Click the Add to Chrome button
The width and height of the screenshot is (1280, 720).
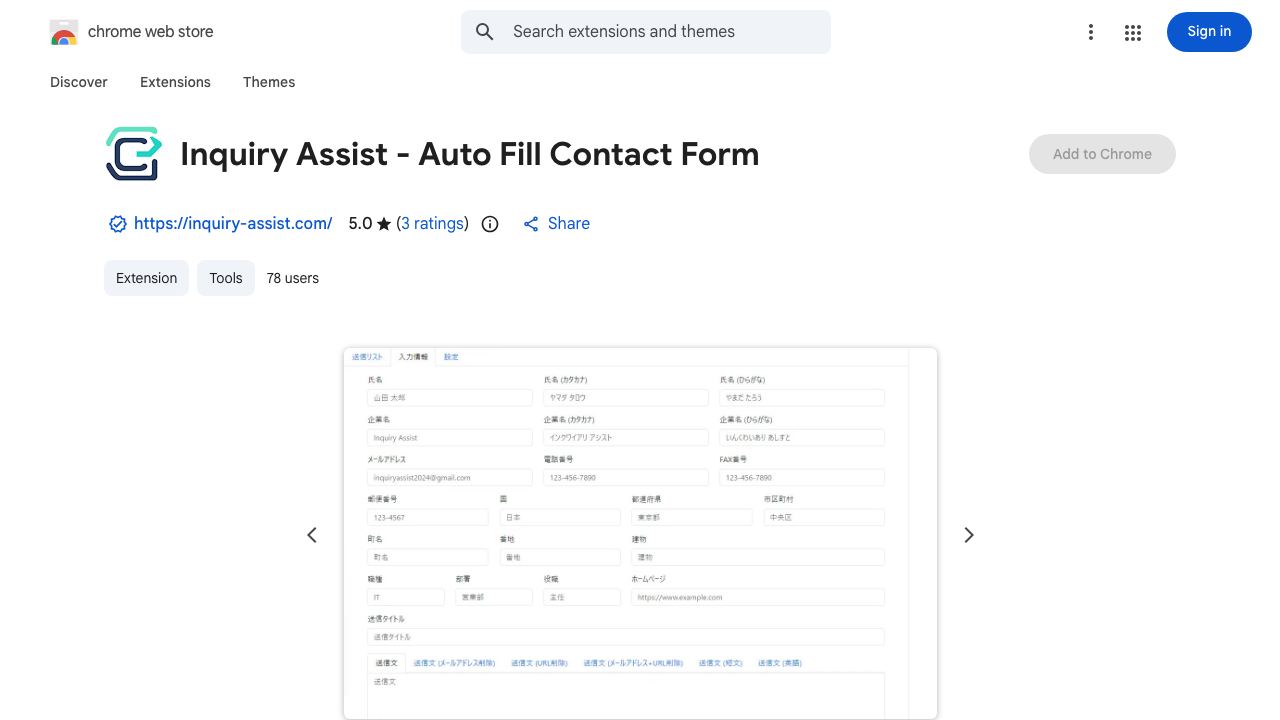point(1102,154)
